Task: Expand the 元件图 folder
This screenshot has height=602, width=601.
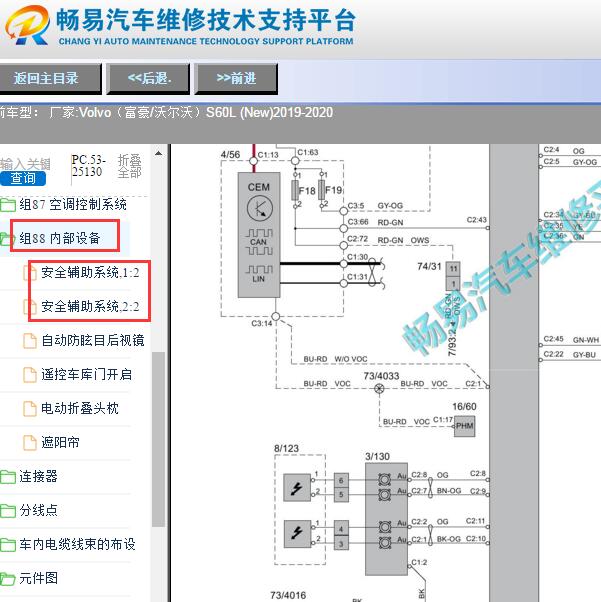Action: (38, 578)
